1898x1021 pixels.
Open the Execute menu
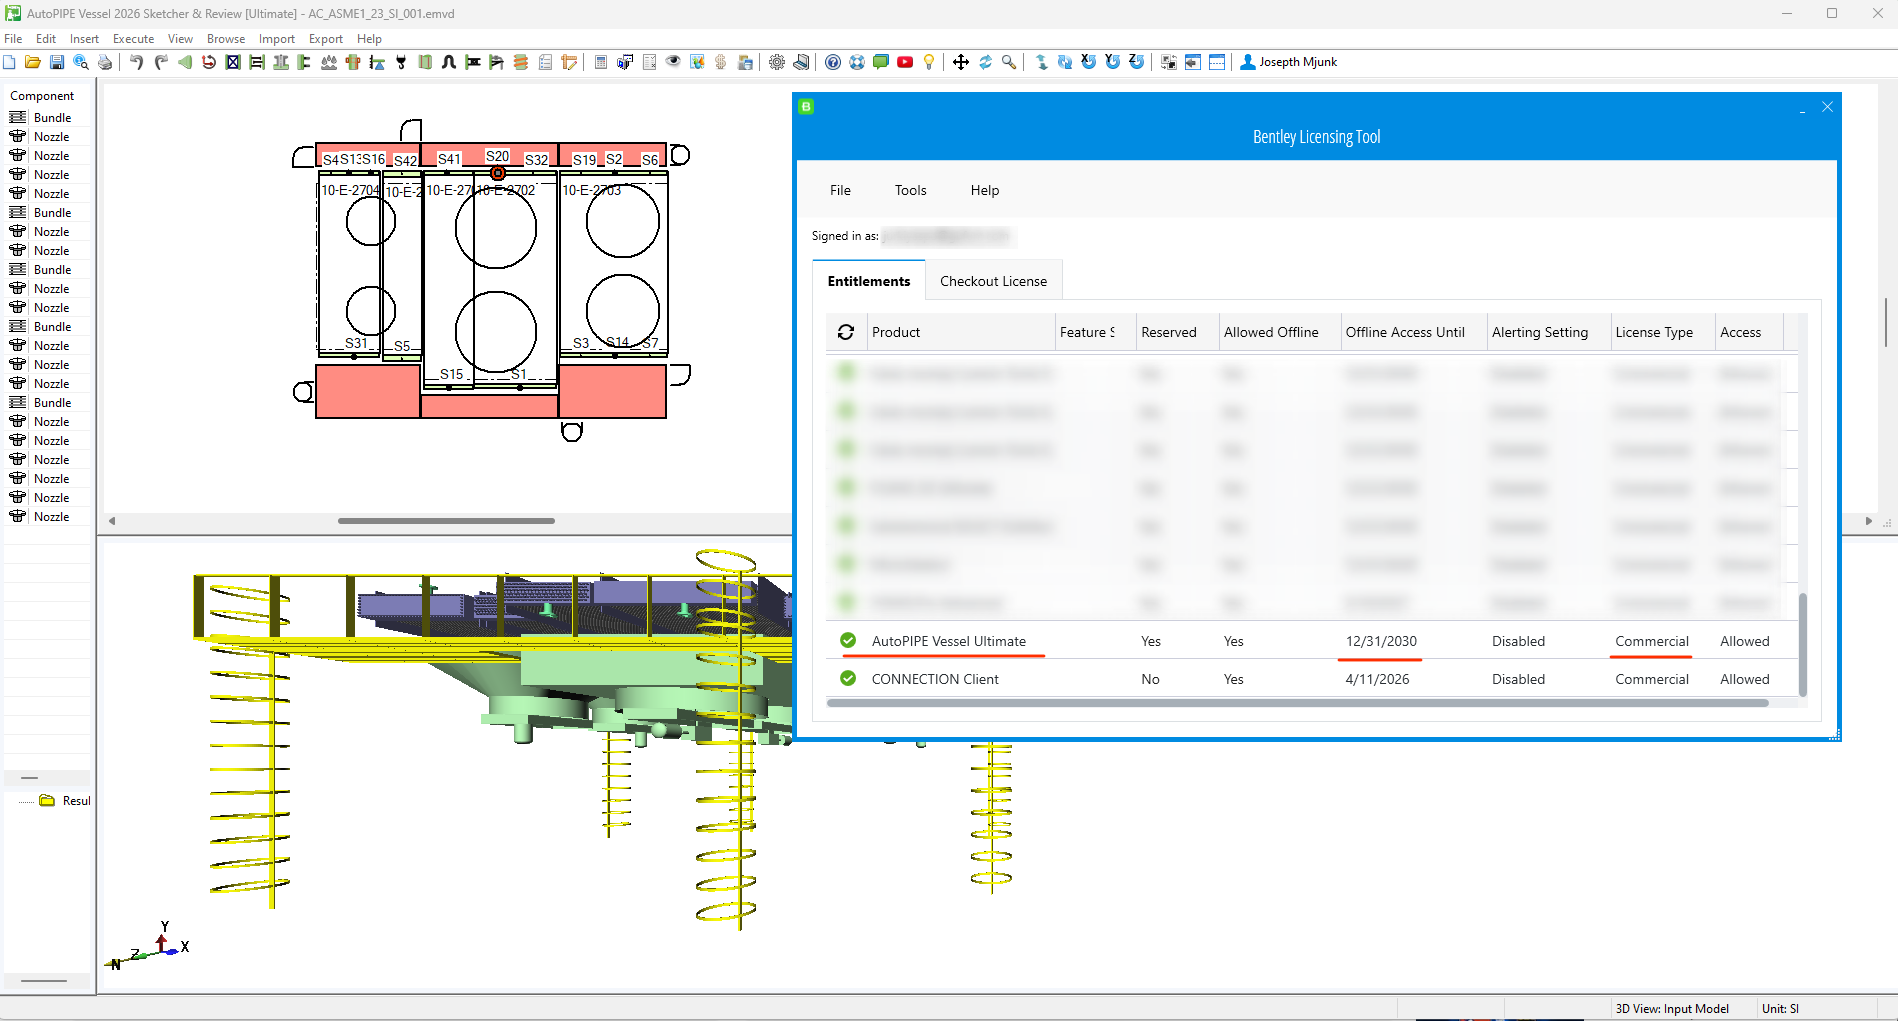point(133,39)
